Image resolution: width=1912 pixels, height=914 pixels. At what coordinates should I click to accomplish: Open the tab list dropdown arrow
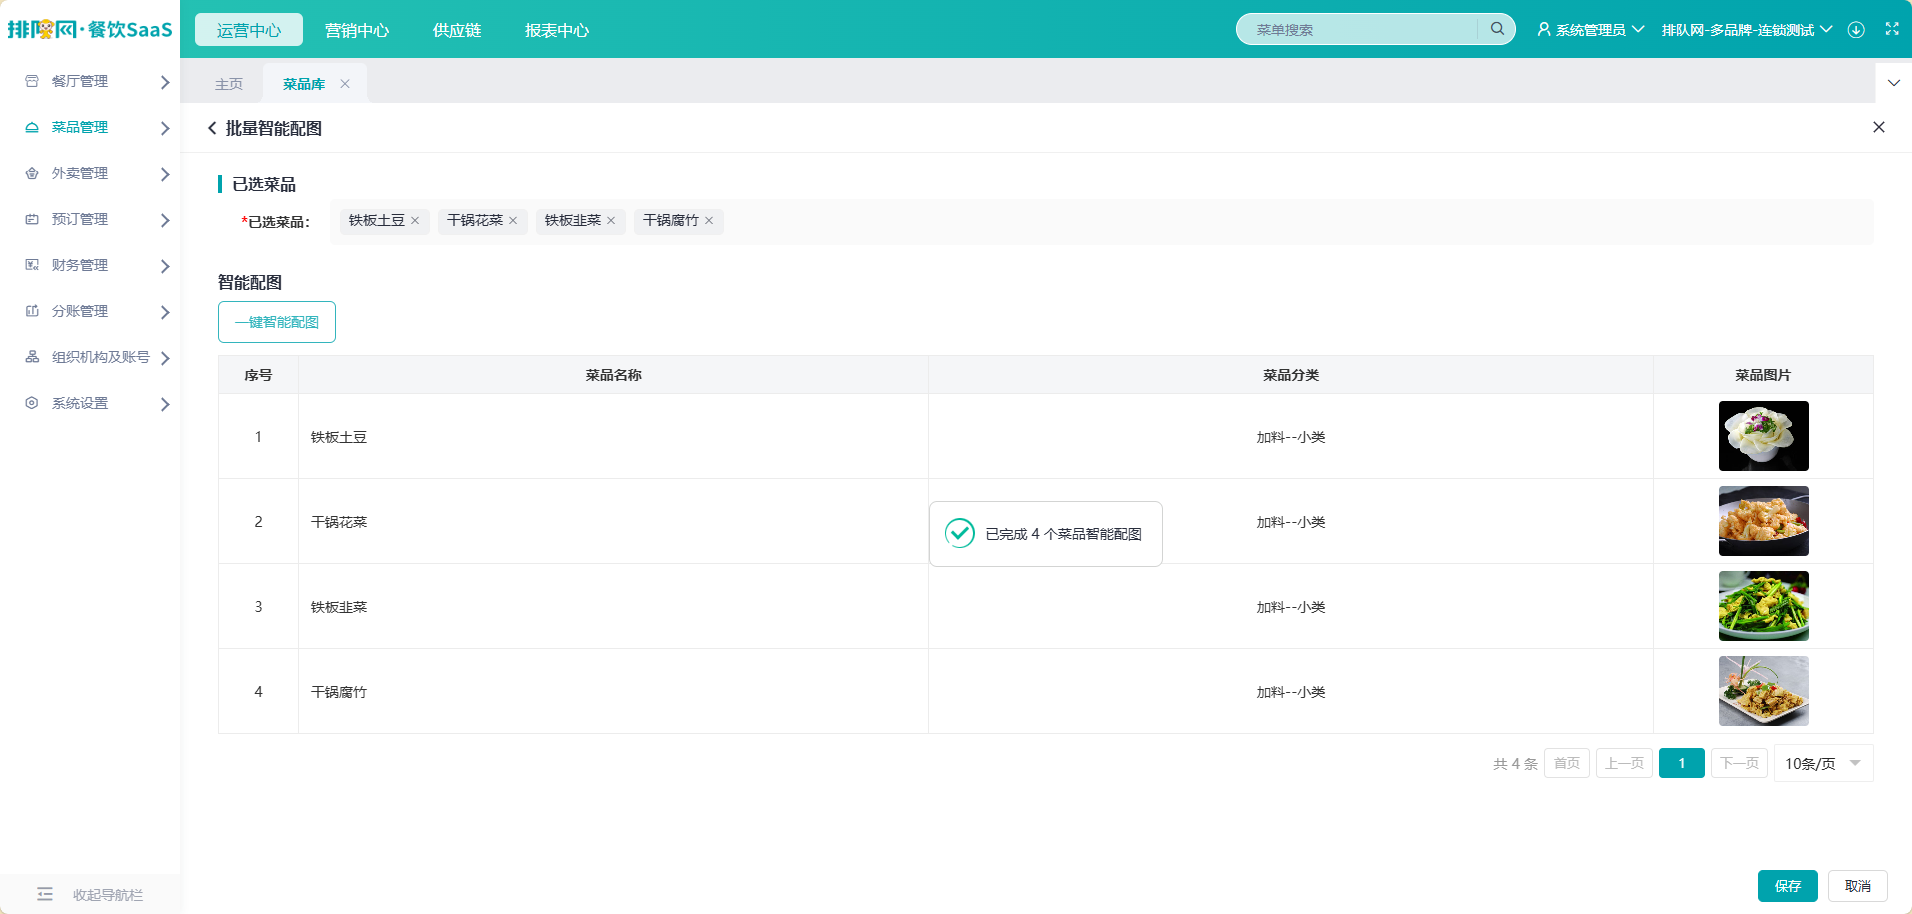[1894, 83]
